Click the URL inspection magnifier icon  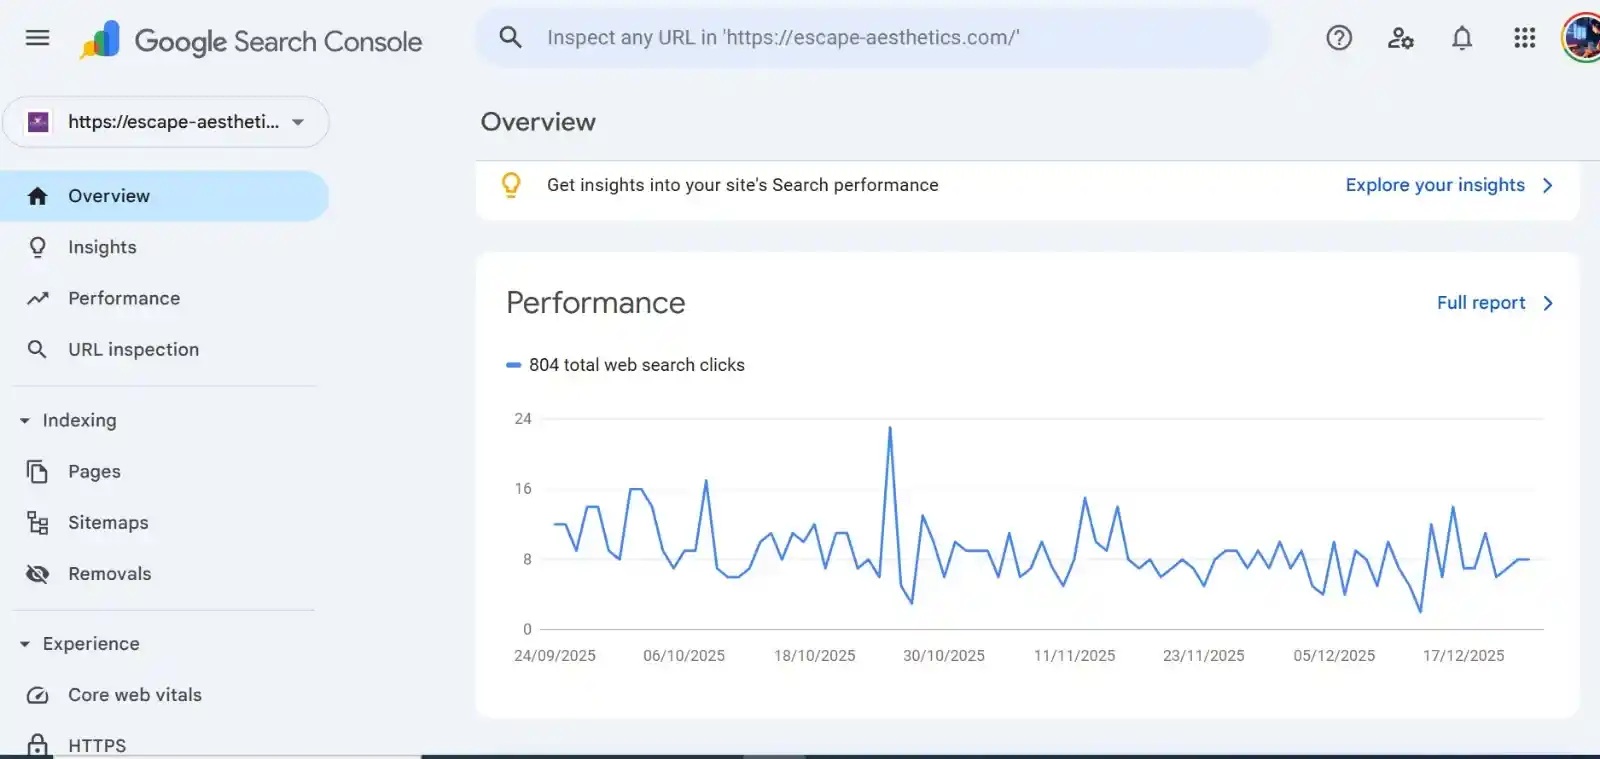click(37, 349)
